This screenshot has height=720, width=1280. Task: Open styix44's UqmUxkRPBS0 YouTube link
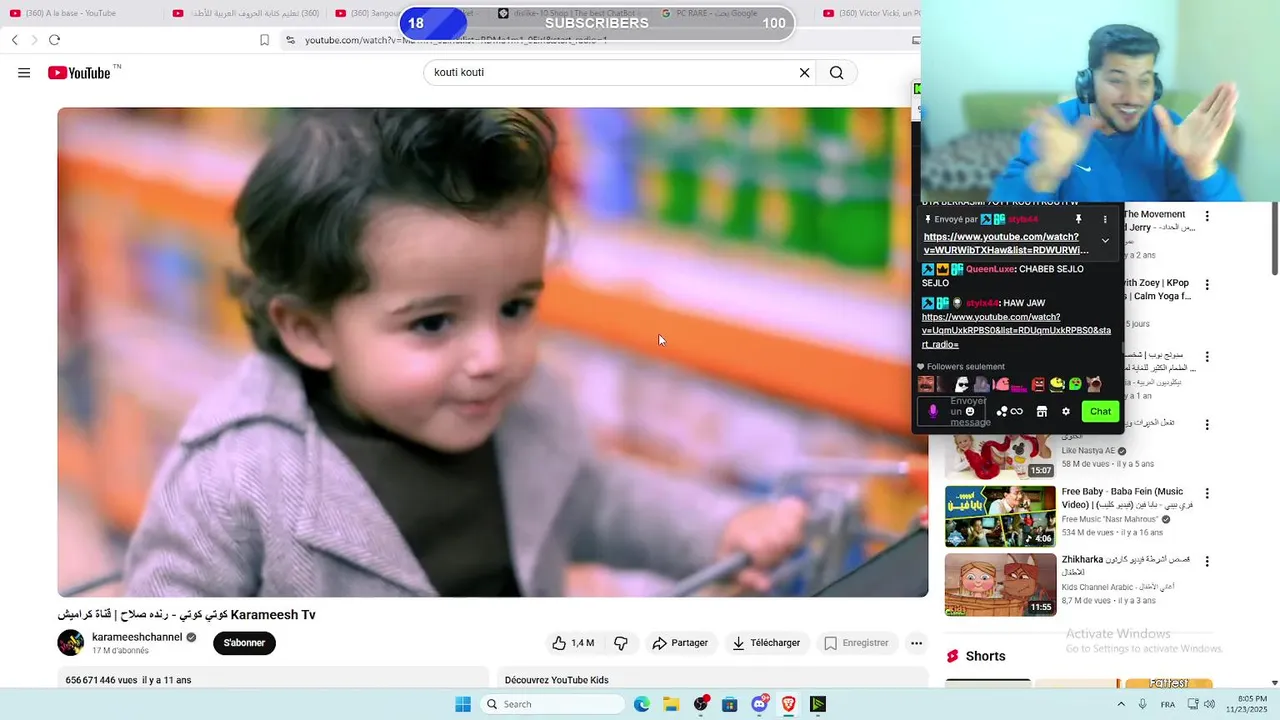[1016, 330]
